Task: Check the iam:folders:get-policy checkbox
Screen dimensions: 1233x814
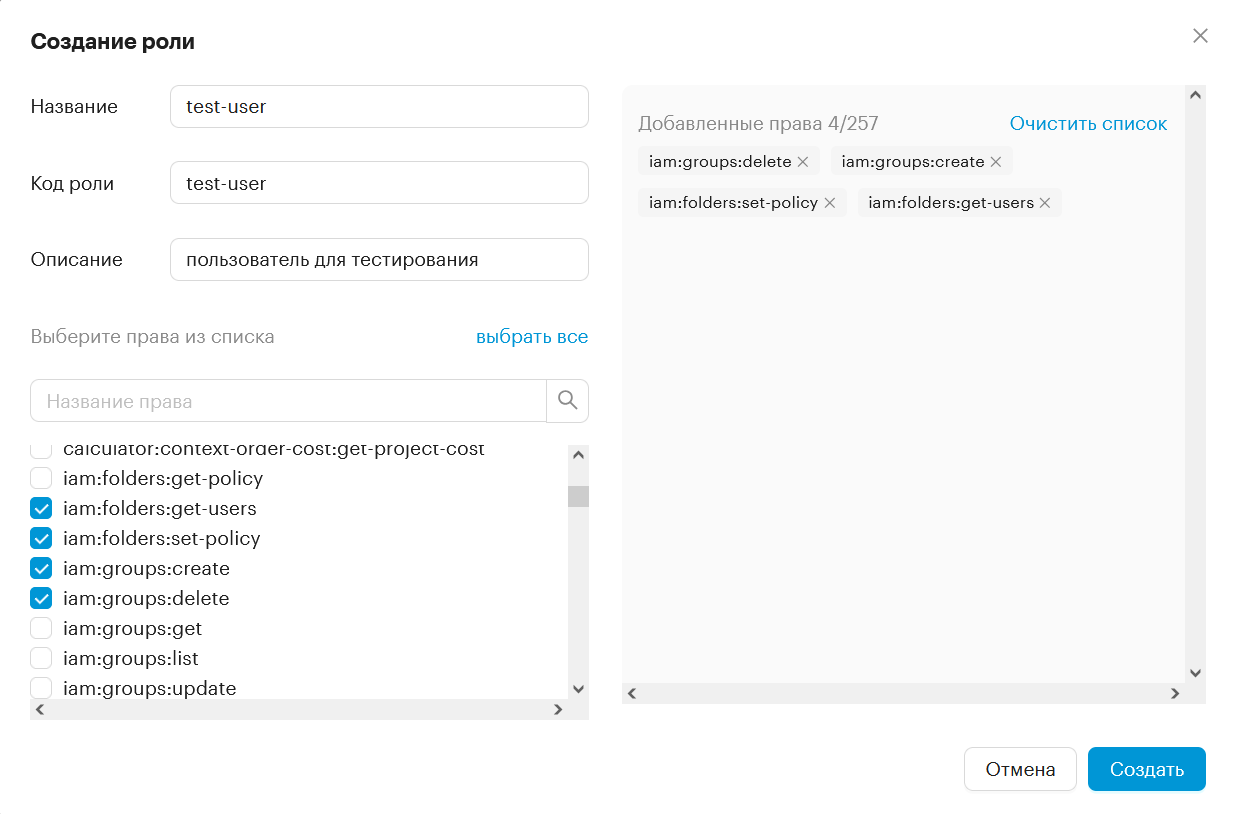Action: [41, 478]
